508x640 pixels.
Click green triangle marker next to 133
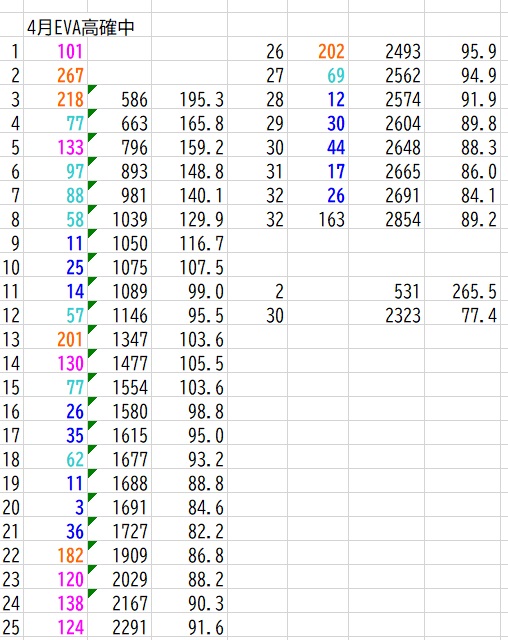click(x=92, y=137)
